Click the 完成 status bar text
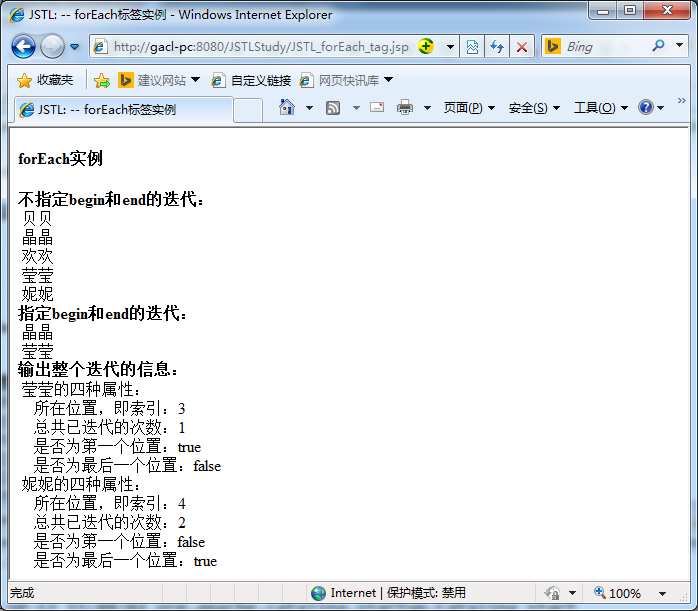This screenshot has width=698, height=611. [x=22, y=593]
